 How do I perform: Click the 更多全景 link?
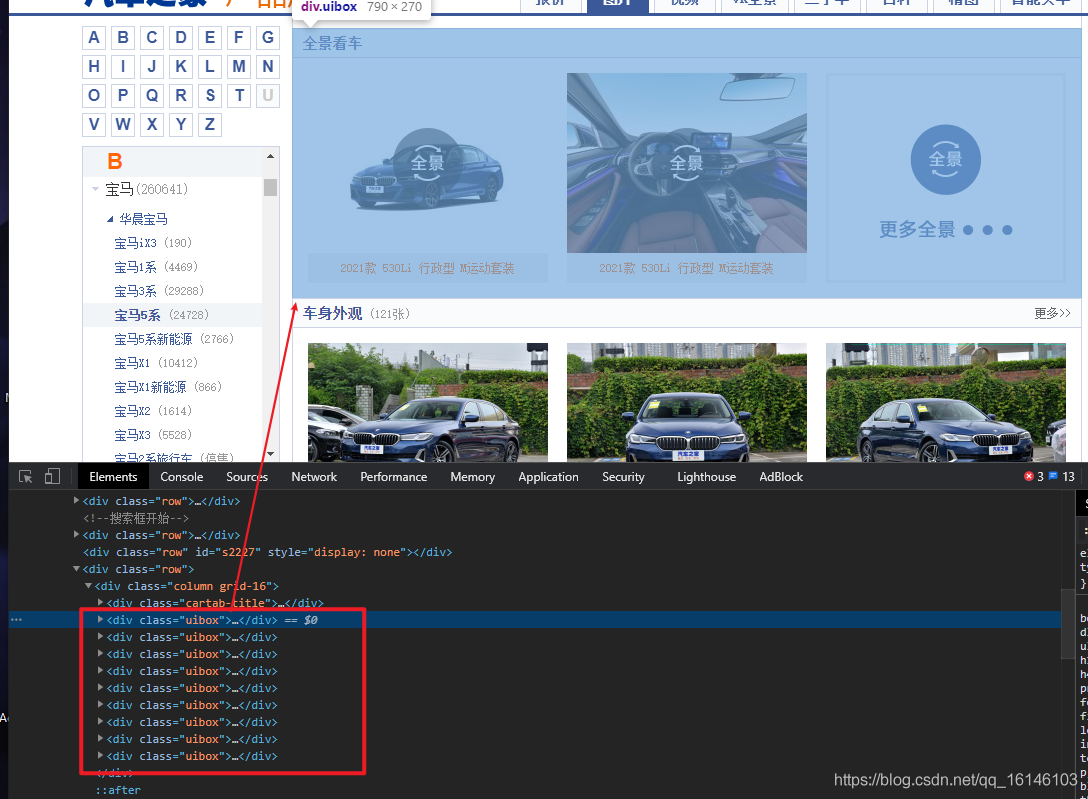(x=945, y=230)
